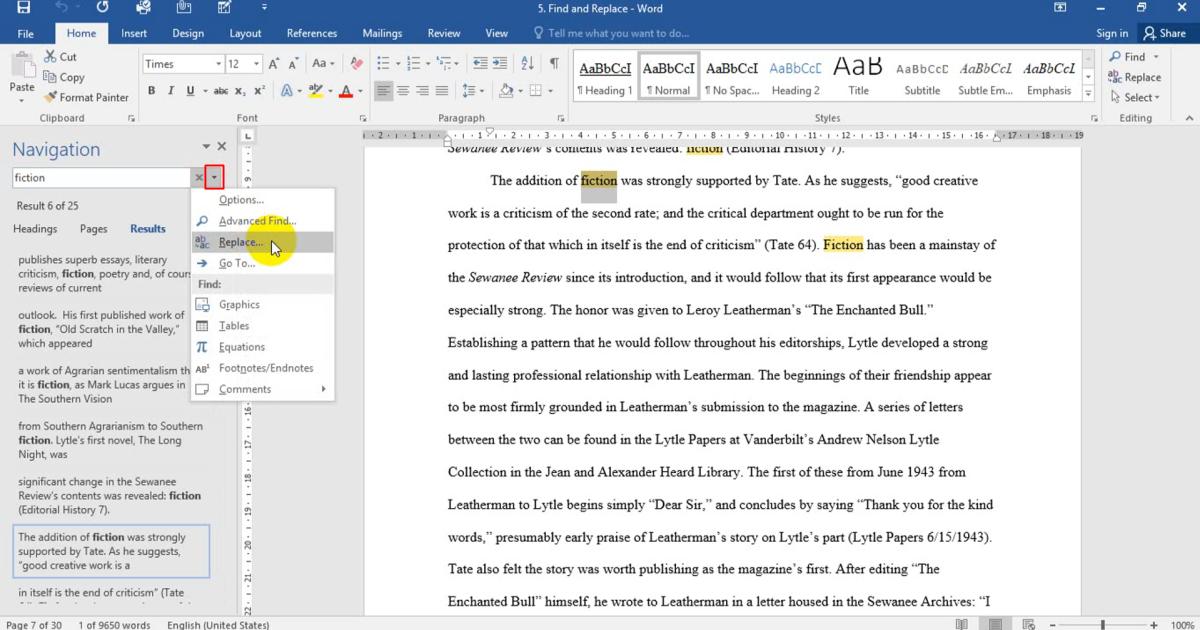Open the font size dropdown
Image resolution: width=1200 pixels, height=630 pixels.
(x=257, y=64)
